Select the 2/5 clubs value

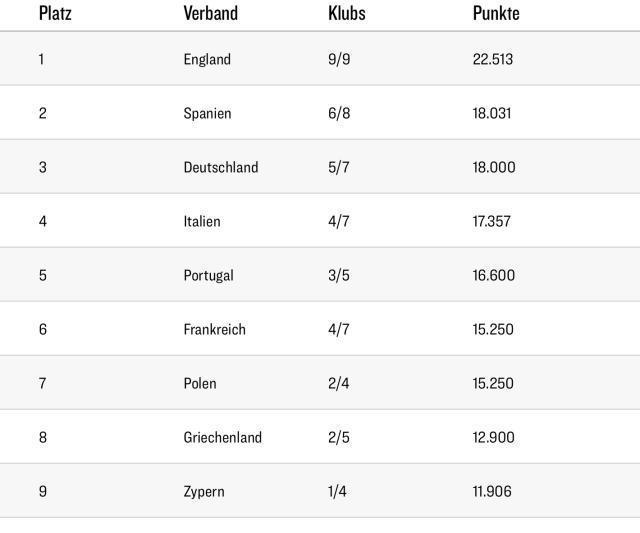[x=339, y=437]
